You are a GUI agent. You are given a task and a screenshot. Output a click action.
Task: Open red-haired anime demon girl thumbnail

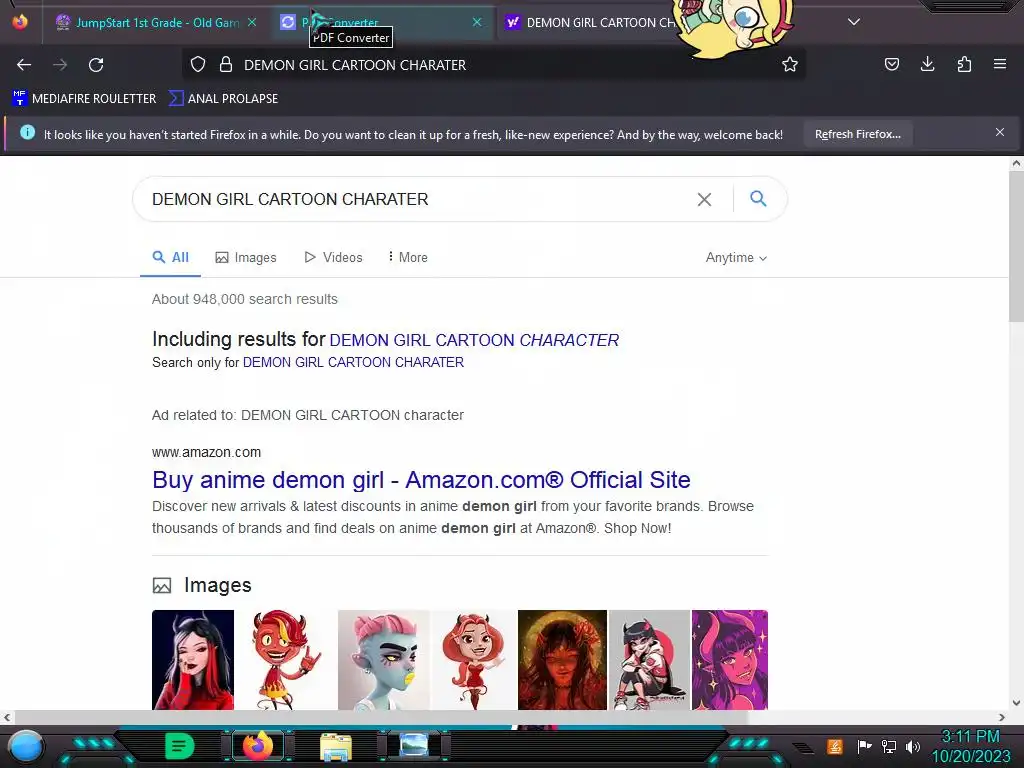coord(193,660)
